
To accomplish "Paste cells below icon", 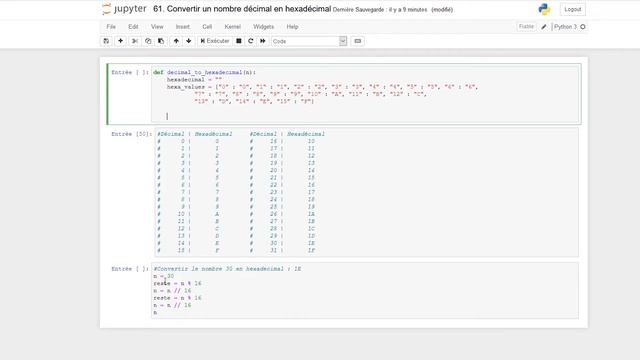I will 161,41.
